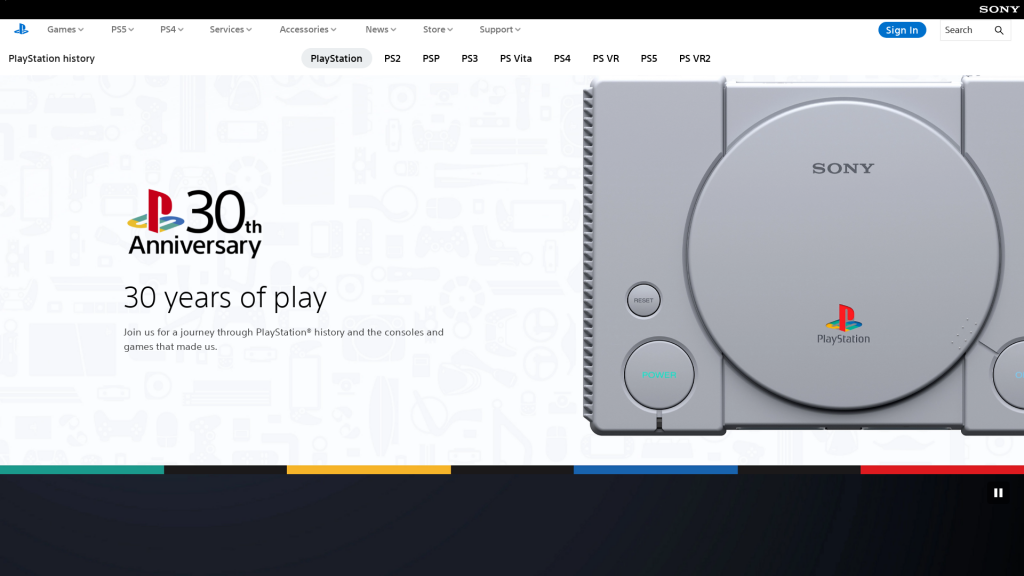
Task: Click the Sony logo in top bar
Action: [999, 9]
